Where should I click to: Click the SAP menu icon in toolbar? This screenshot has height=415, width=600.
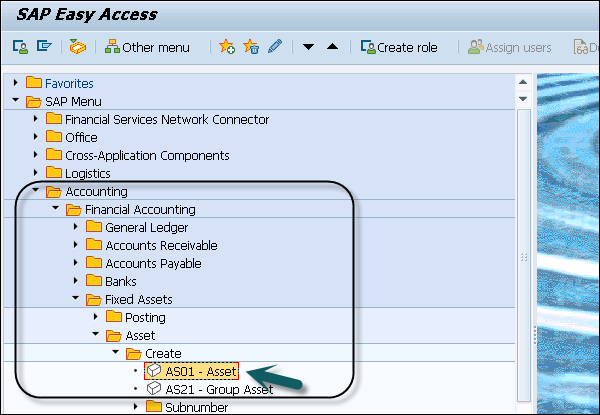click(x=43, y=47)
